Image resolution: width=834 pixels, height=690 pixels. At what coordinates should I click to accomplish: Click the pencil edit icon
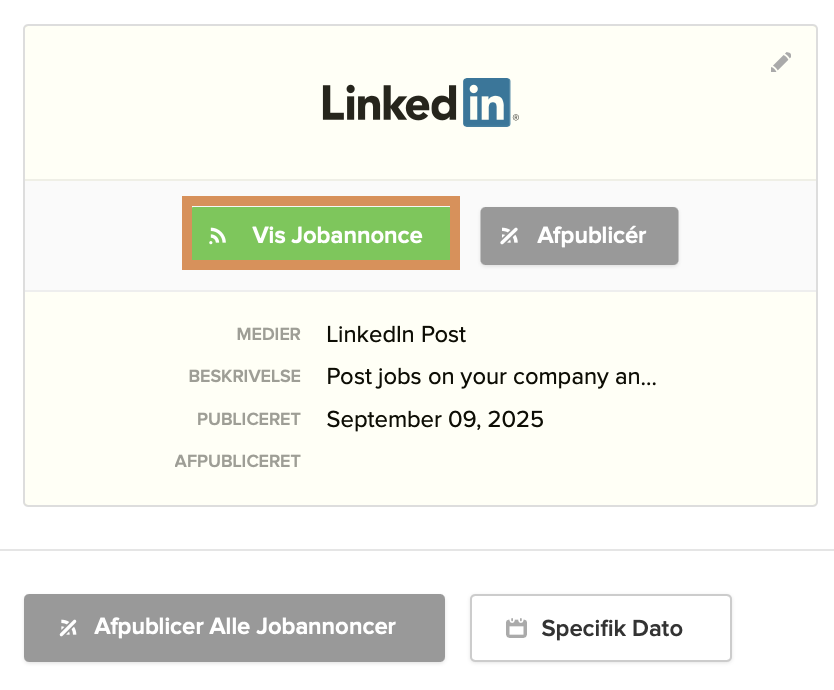point(781,62)
